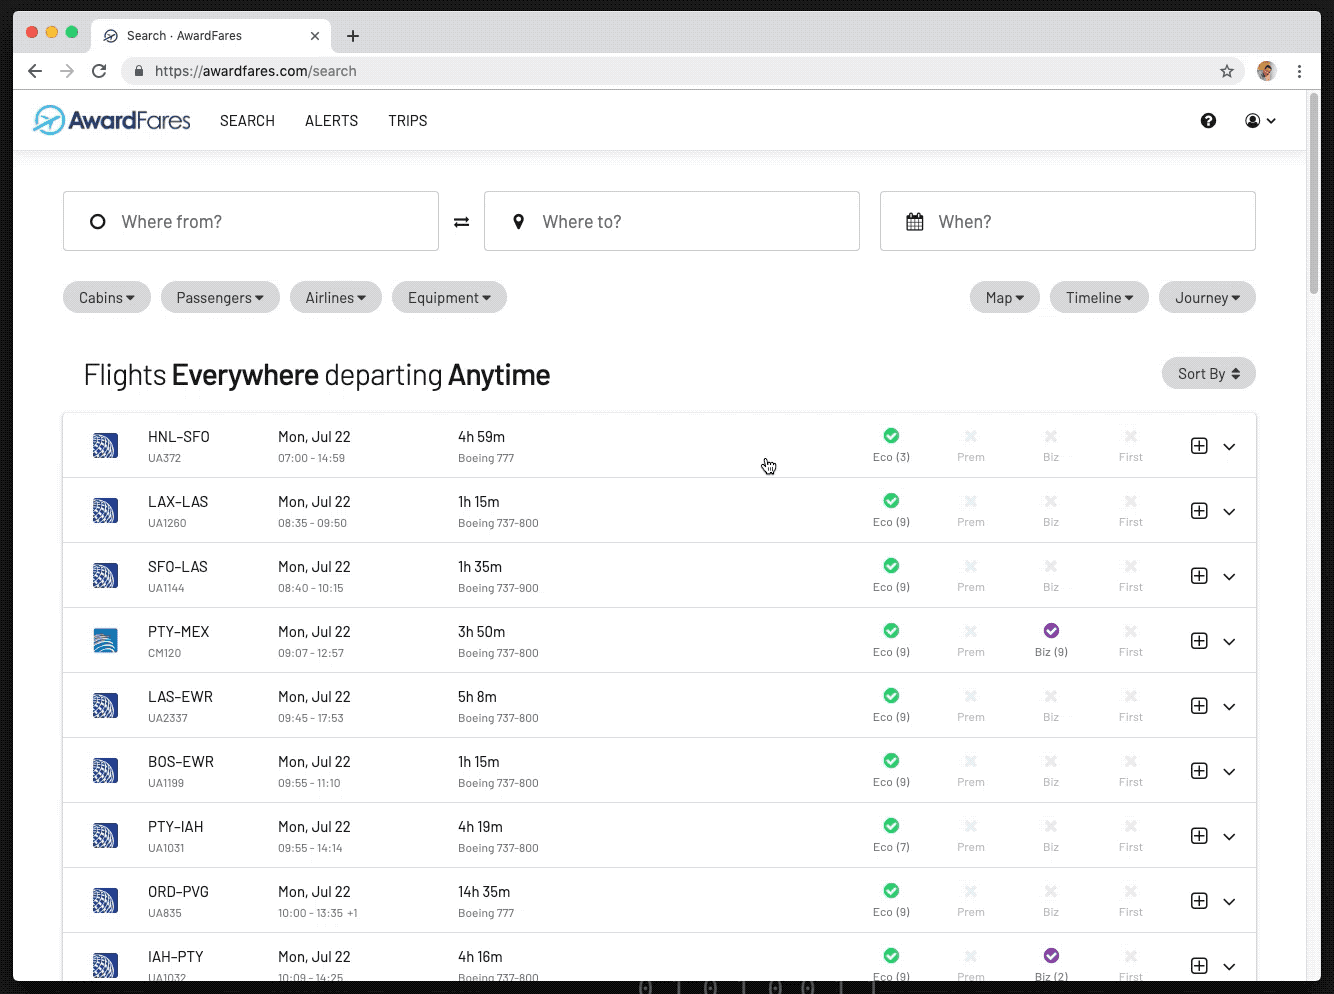The height and width of the screenshot is (994, 1334).
Task: Click the Where from? input field
Action: click(x=251, y=221)
